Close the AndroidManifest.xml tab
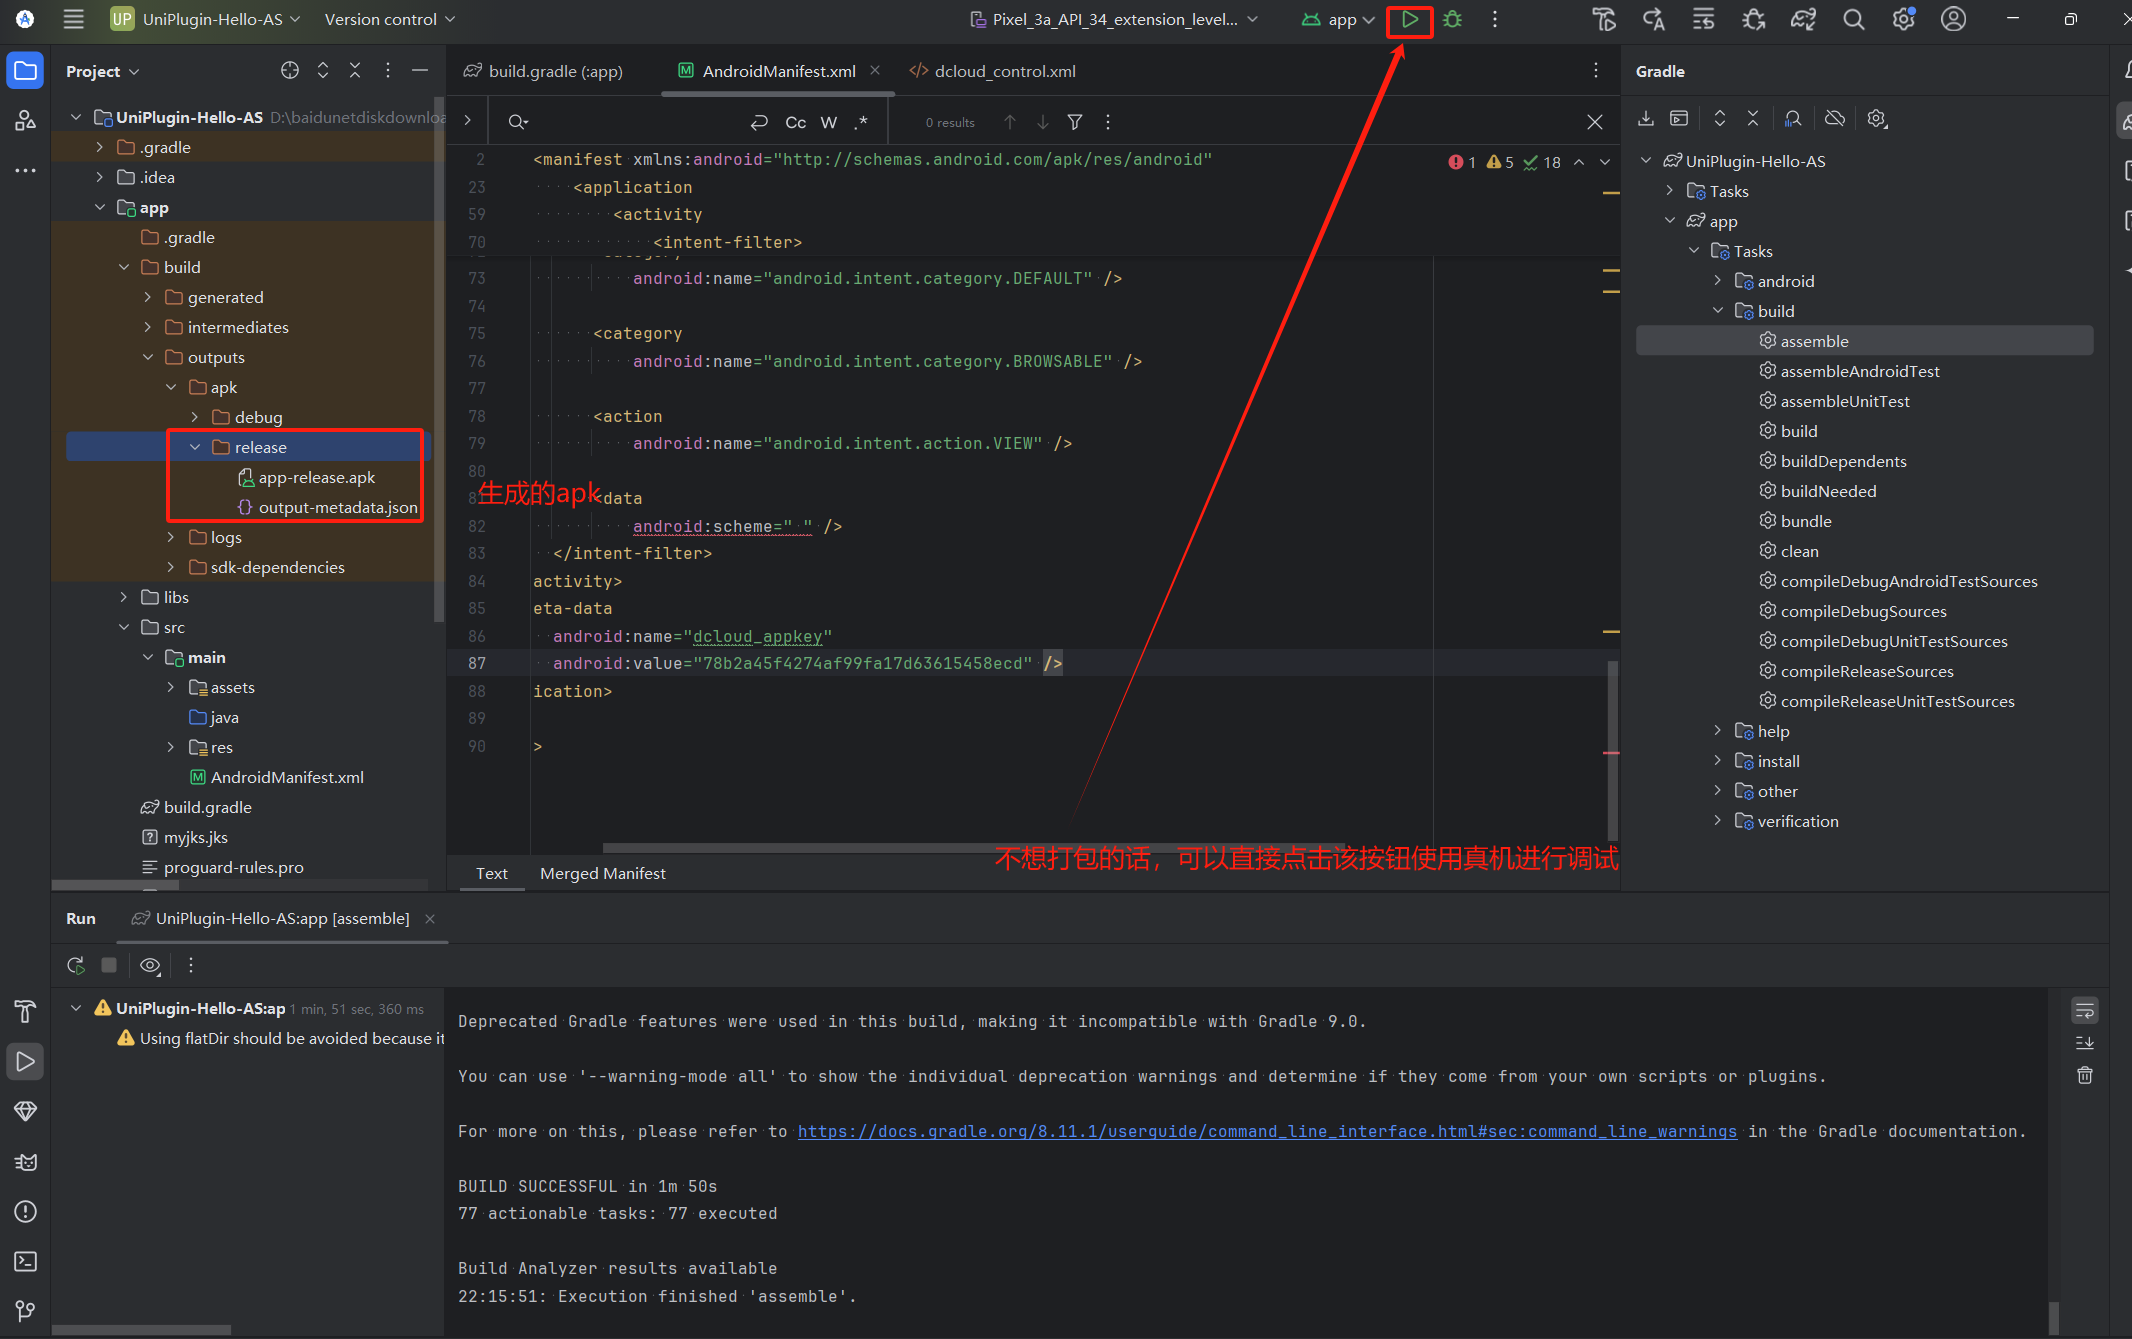 tap(875, 70)
